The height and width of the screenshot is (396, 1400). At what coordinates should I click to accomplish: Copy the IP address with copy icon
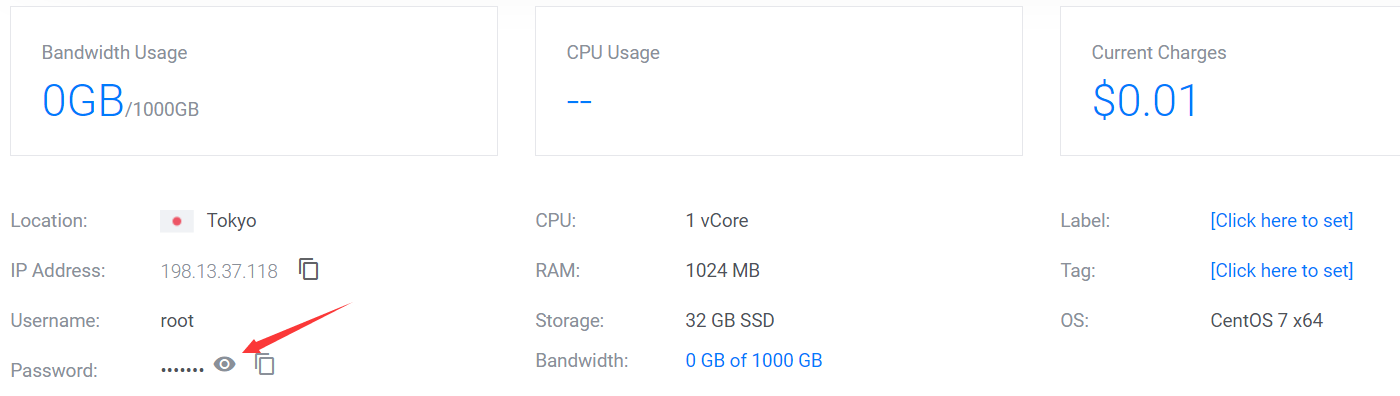pos(309,269)
